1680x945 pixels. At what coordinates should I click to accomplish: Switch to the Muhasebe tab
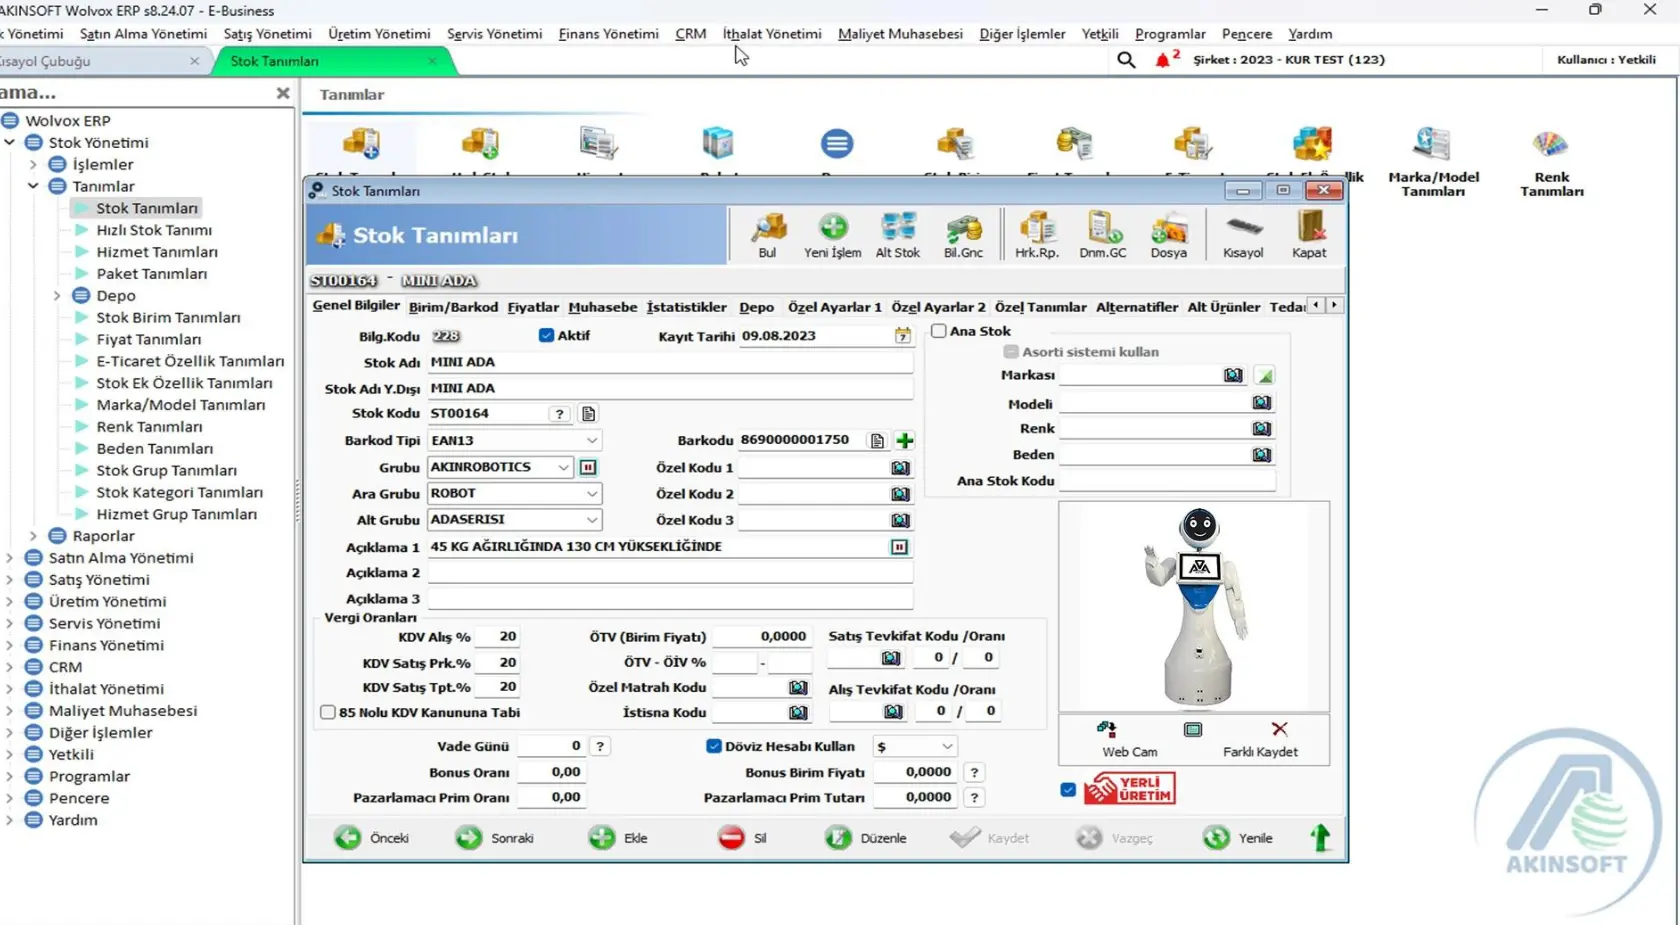(602, 307)
